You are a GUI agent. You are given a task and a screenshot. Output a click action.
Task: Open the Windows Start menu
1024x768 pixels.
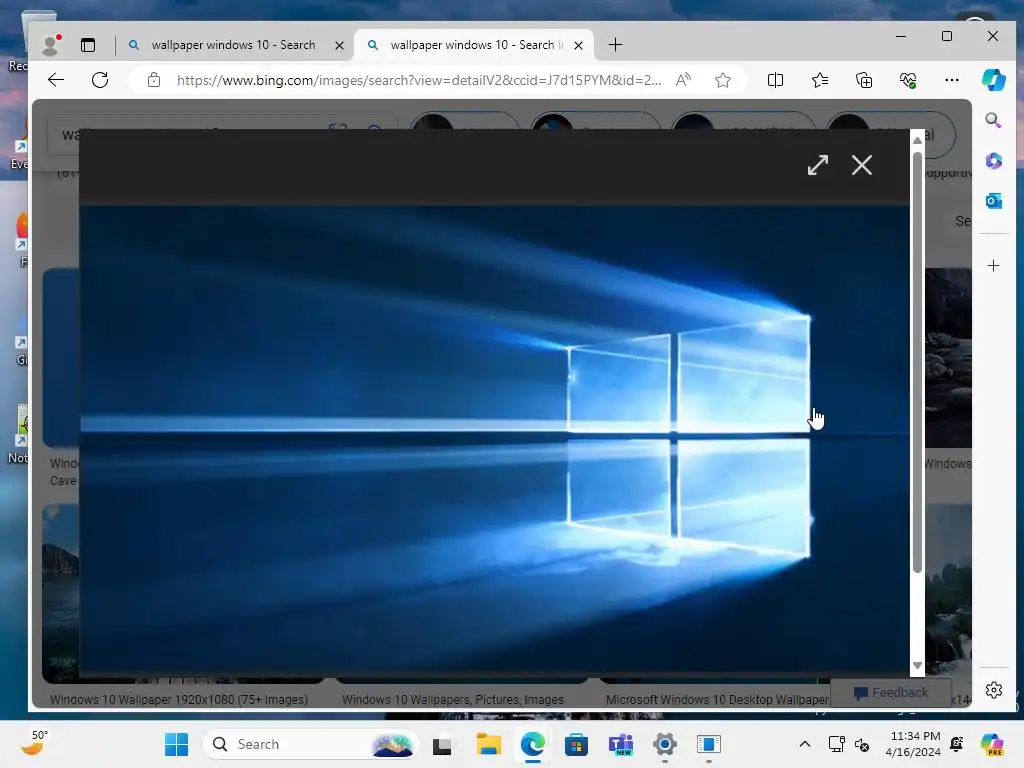point(176,744)
